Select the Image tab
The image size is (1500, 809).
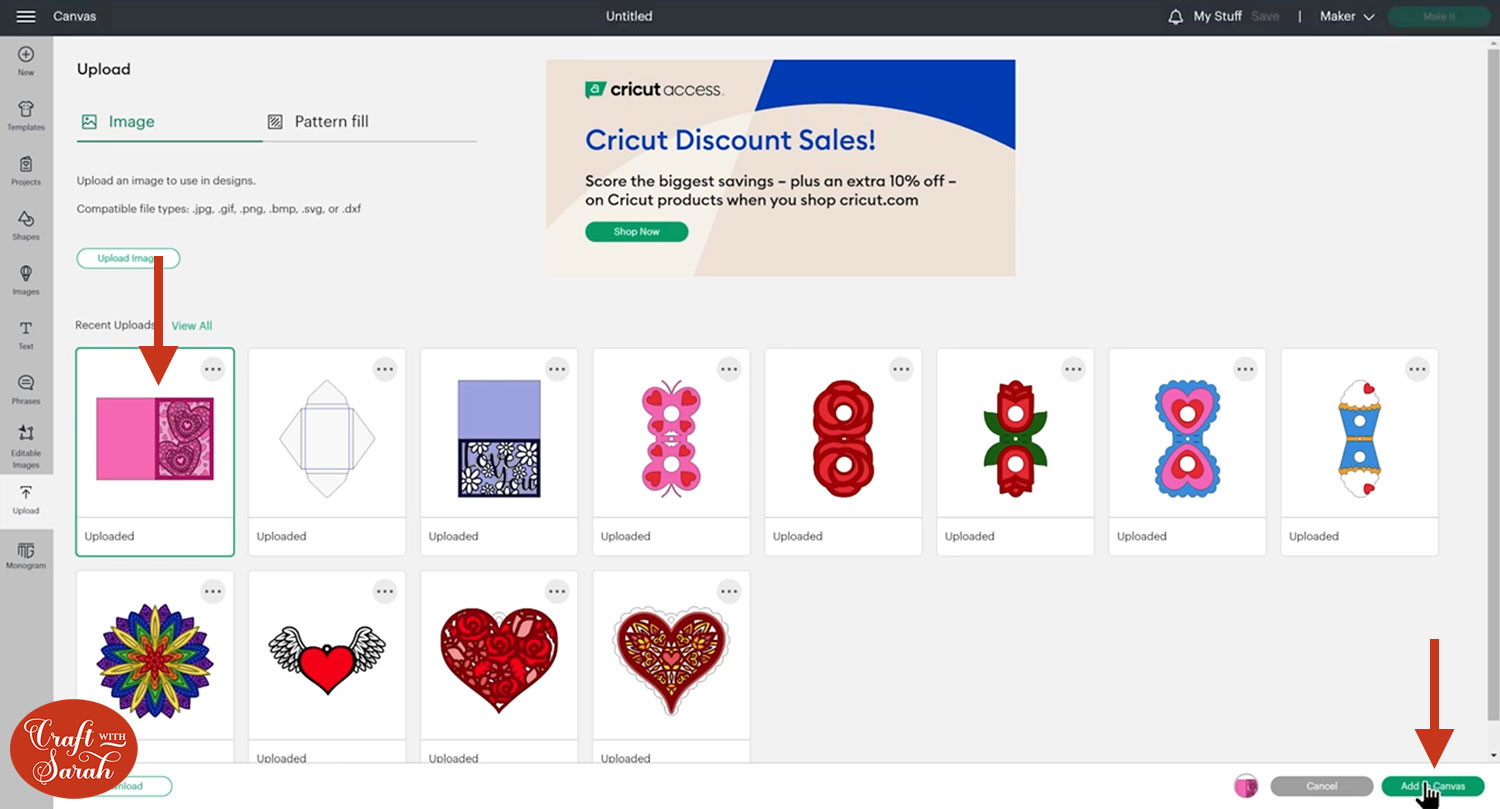point(119,122)
